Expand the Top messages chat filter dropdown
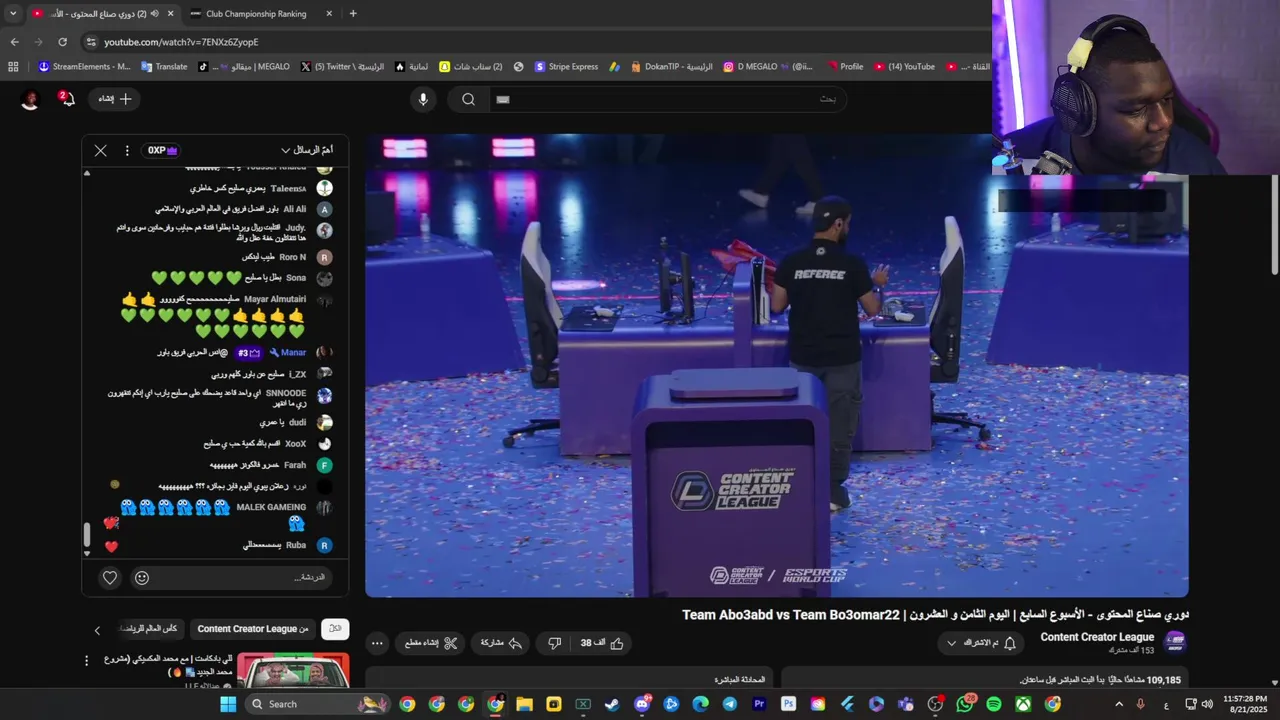The width and height of the screenshot is (1280, 720). (306, 150)
